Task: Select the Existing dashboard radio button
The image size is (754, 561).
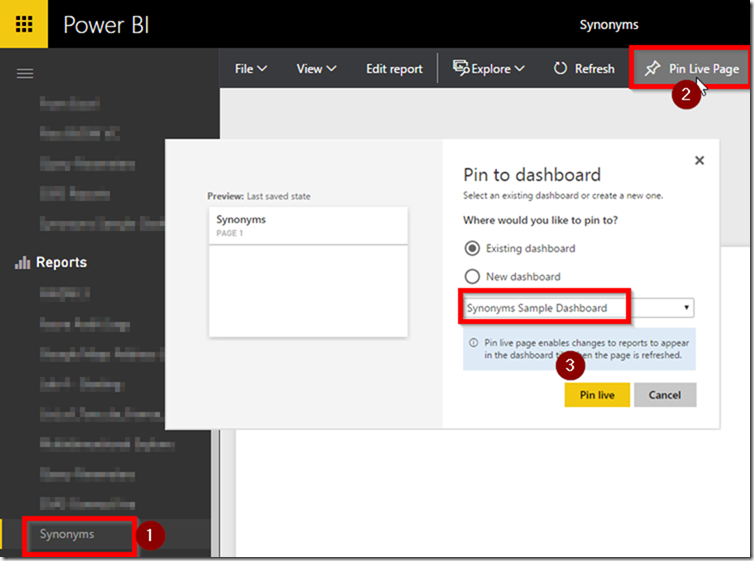Action: point(472,248)
